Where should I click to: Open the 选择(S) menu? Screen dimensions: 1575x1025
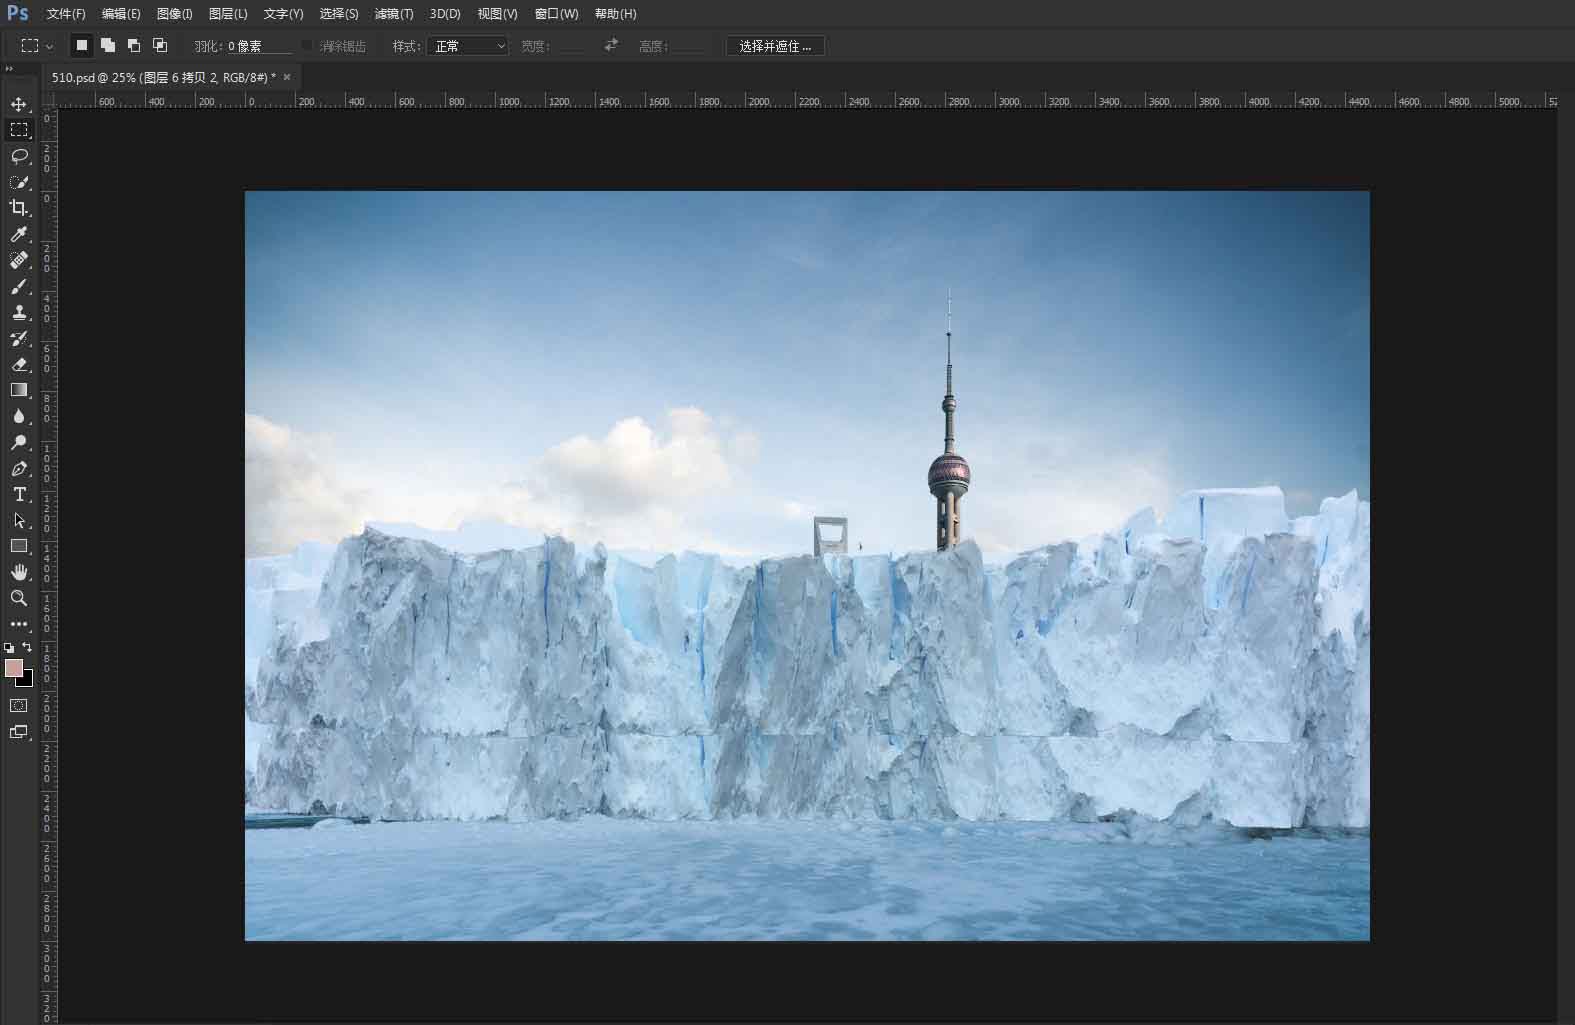point(339,14)
